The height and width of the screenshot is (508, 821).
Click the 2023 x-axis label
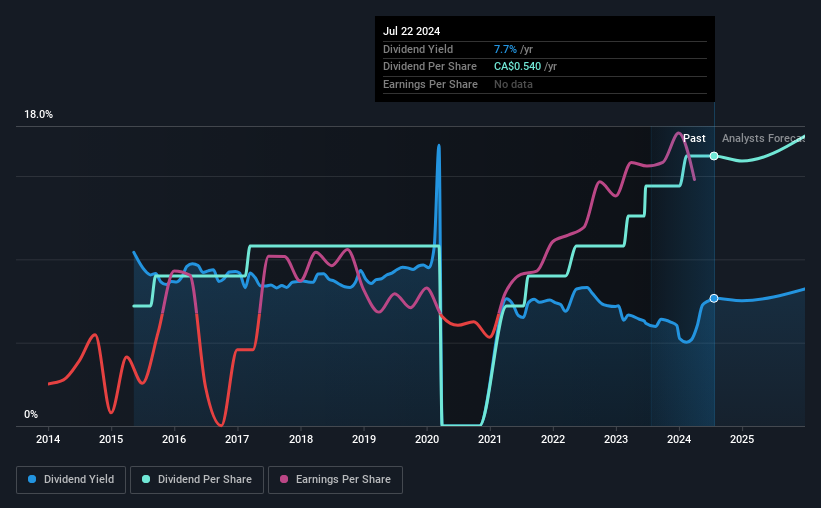coord(616,439)
